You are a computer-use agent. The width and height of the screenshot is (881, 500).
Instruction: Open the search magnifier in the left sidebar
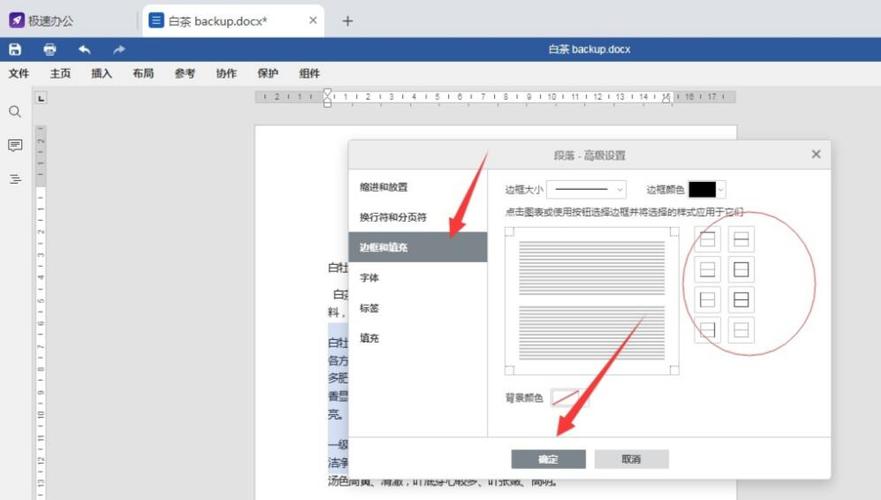(x=15, y=112)
